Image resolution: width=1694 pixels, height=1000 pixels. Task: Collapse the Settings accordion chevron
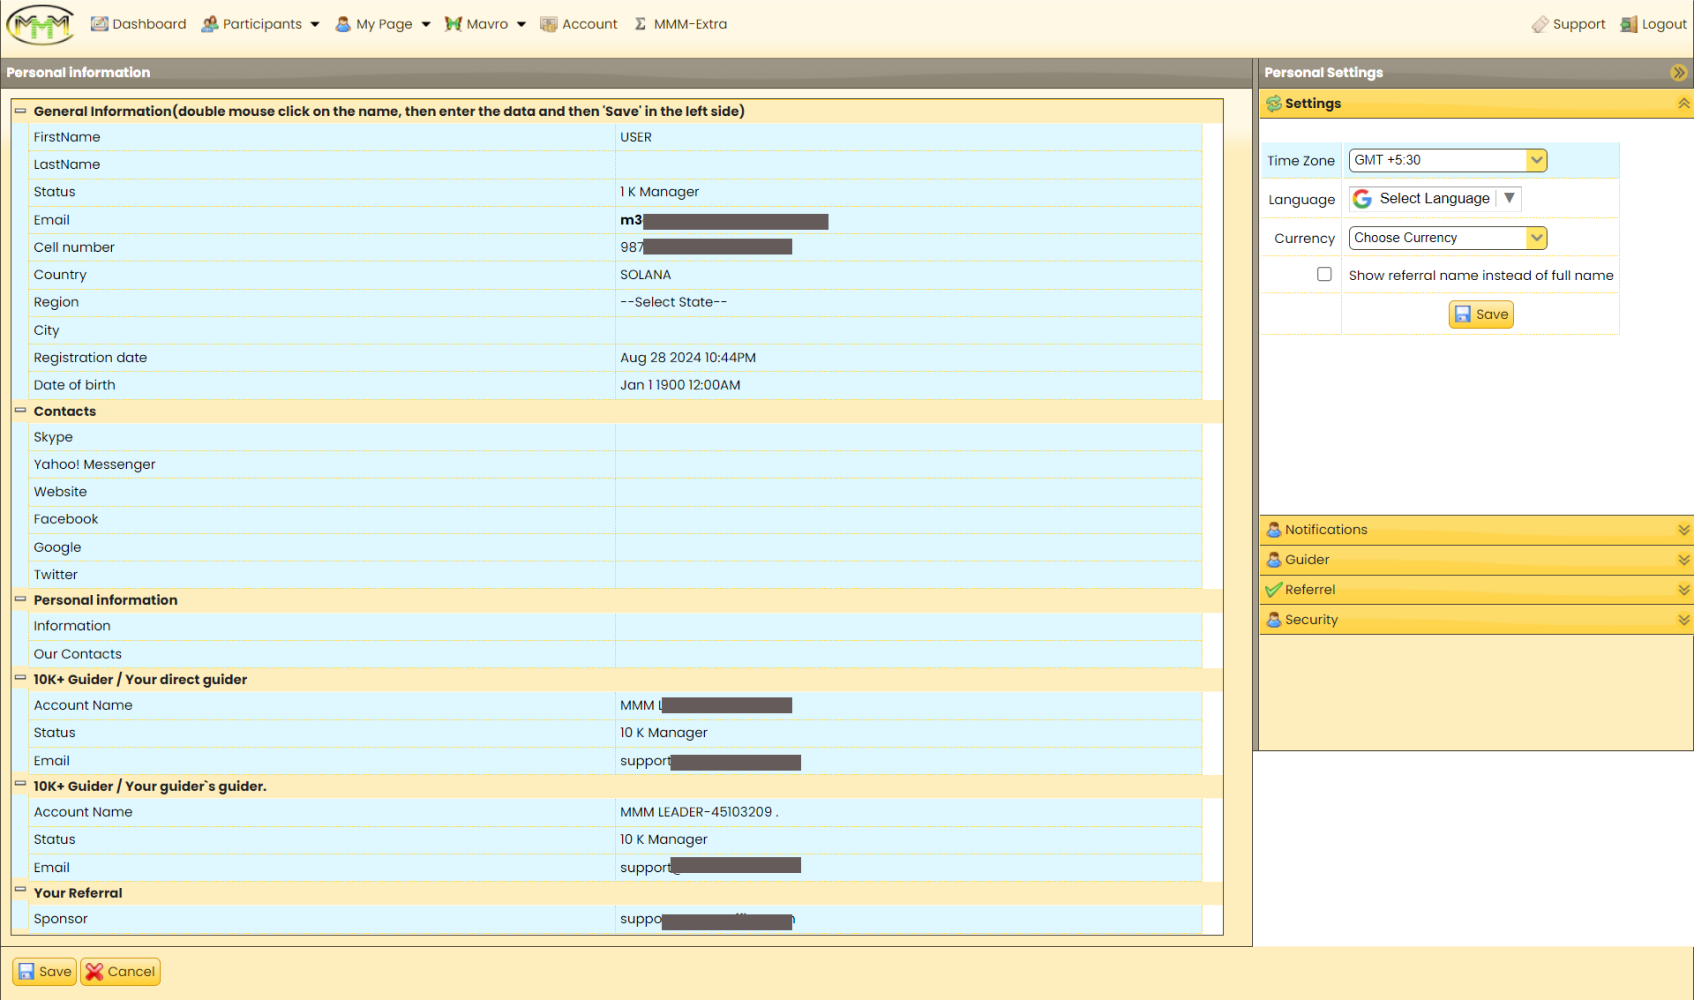coord(1684,104)
